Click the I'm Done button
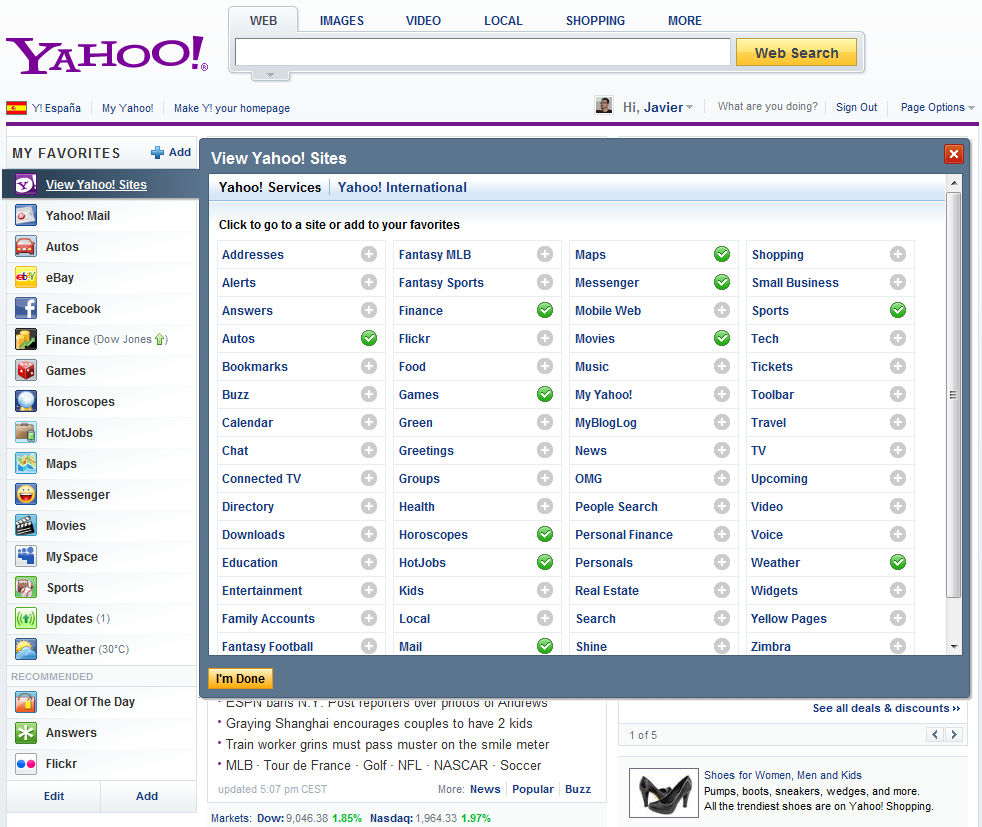982x827 pixels. [x=240, y=679]
